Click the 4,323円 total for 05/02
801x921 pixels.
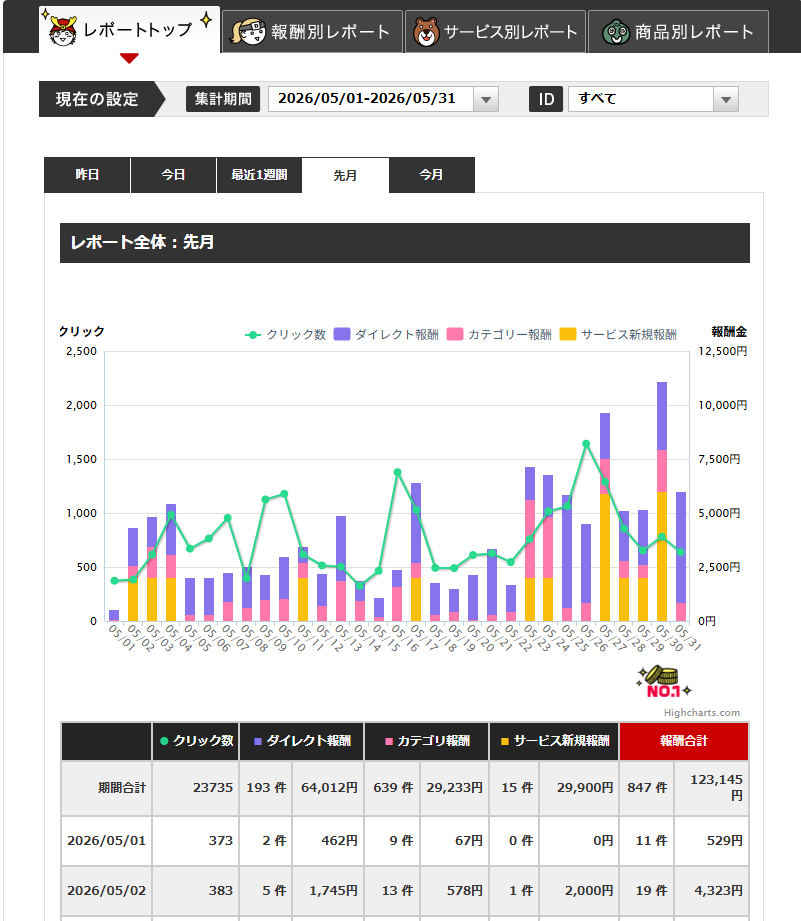712,890
